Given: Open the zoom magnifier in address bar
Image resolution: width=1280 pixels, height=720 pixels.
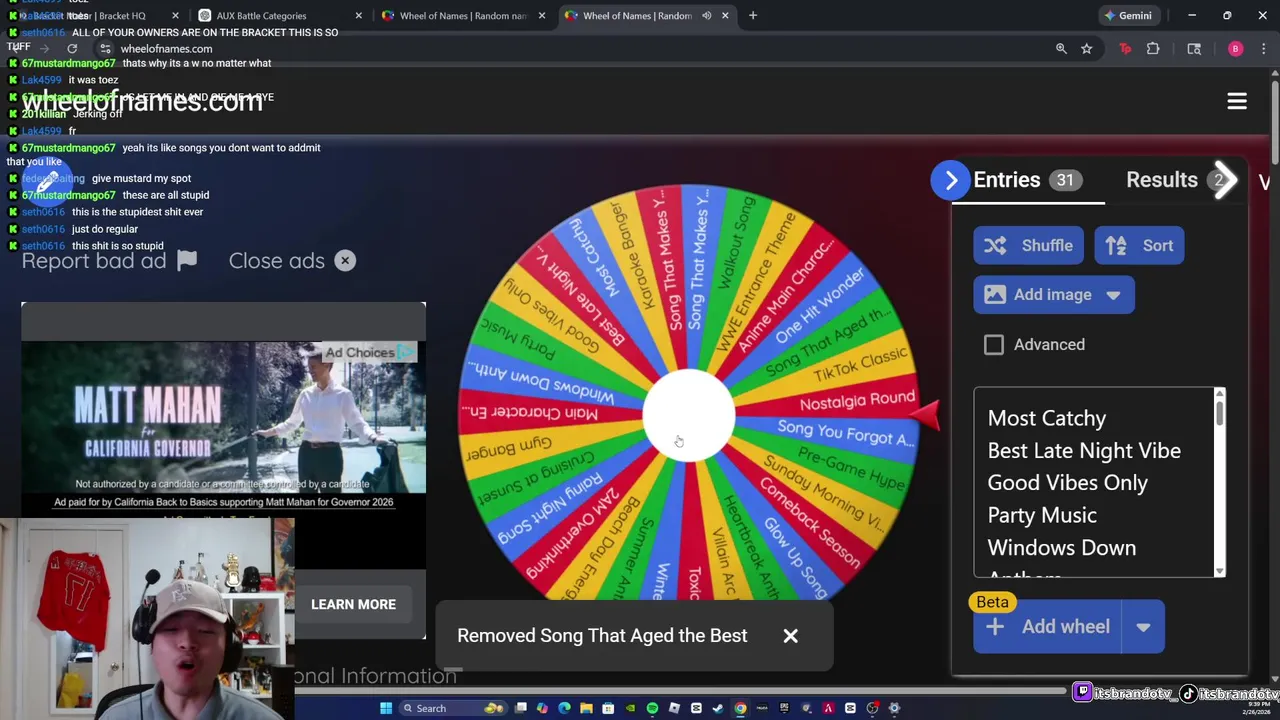Looking at the screenshot, I should (1061, 48).
